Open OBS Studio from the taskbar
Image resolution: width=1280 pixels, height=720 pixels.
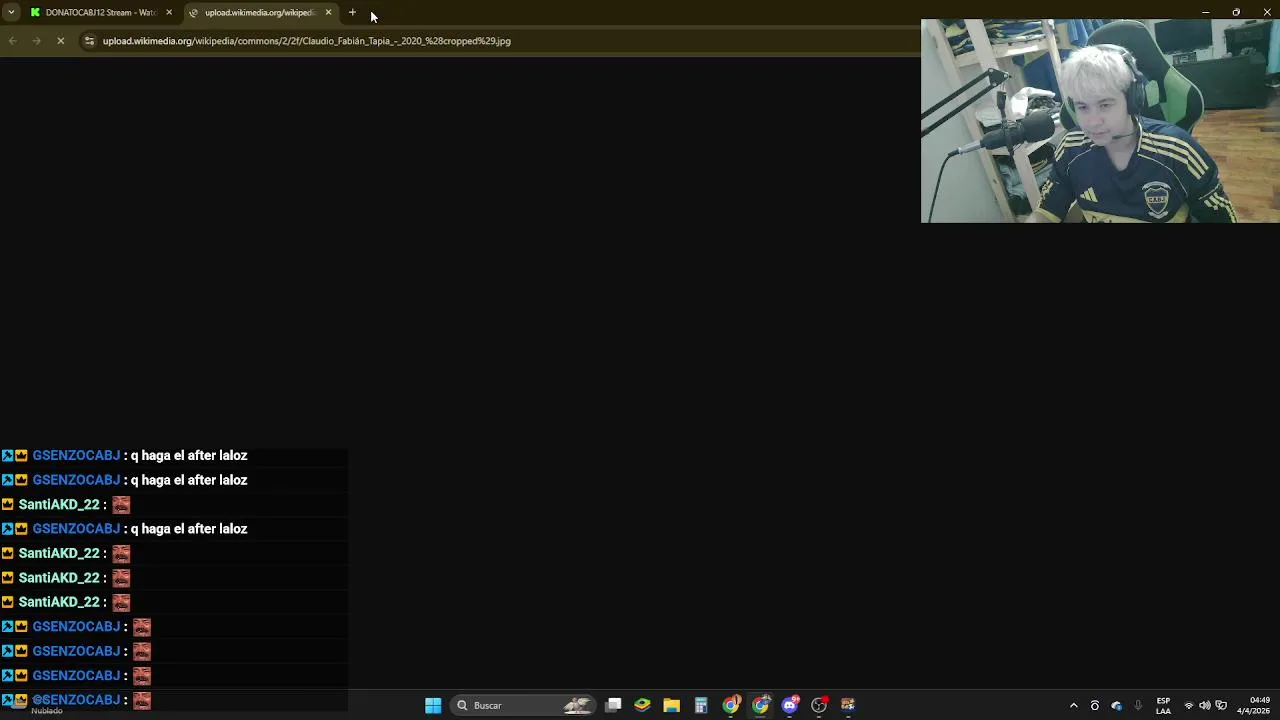coord(819,705)
